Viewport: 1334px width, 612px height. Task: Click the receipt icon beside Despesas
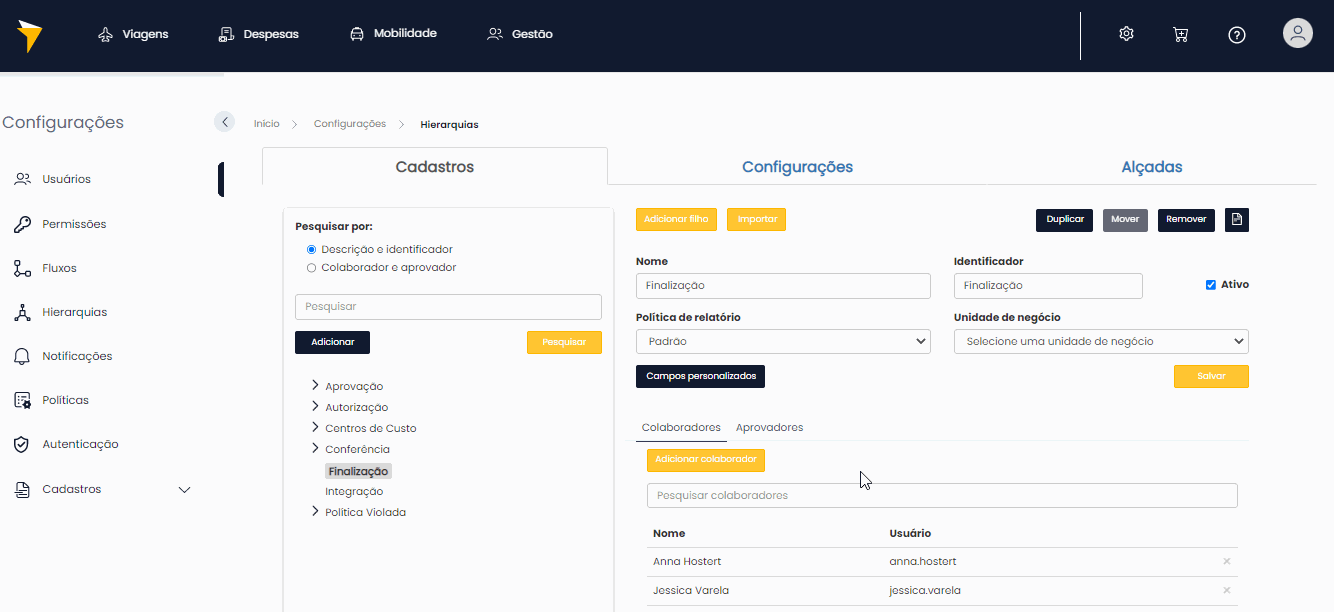pos(226,34)
